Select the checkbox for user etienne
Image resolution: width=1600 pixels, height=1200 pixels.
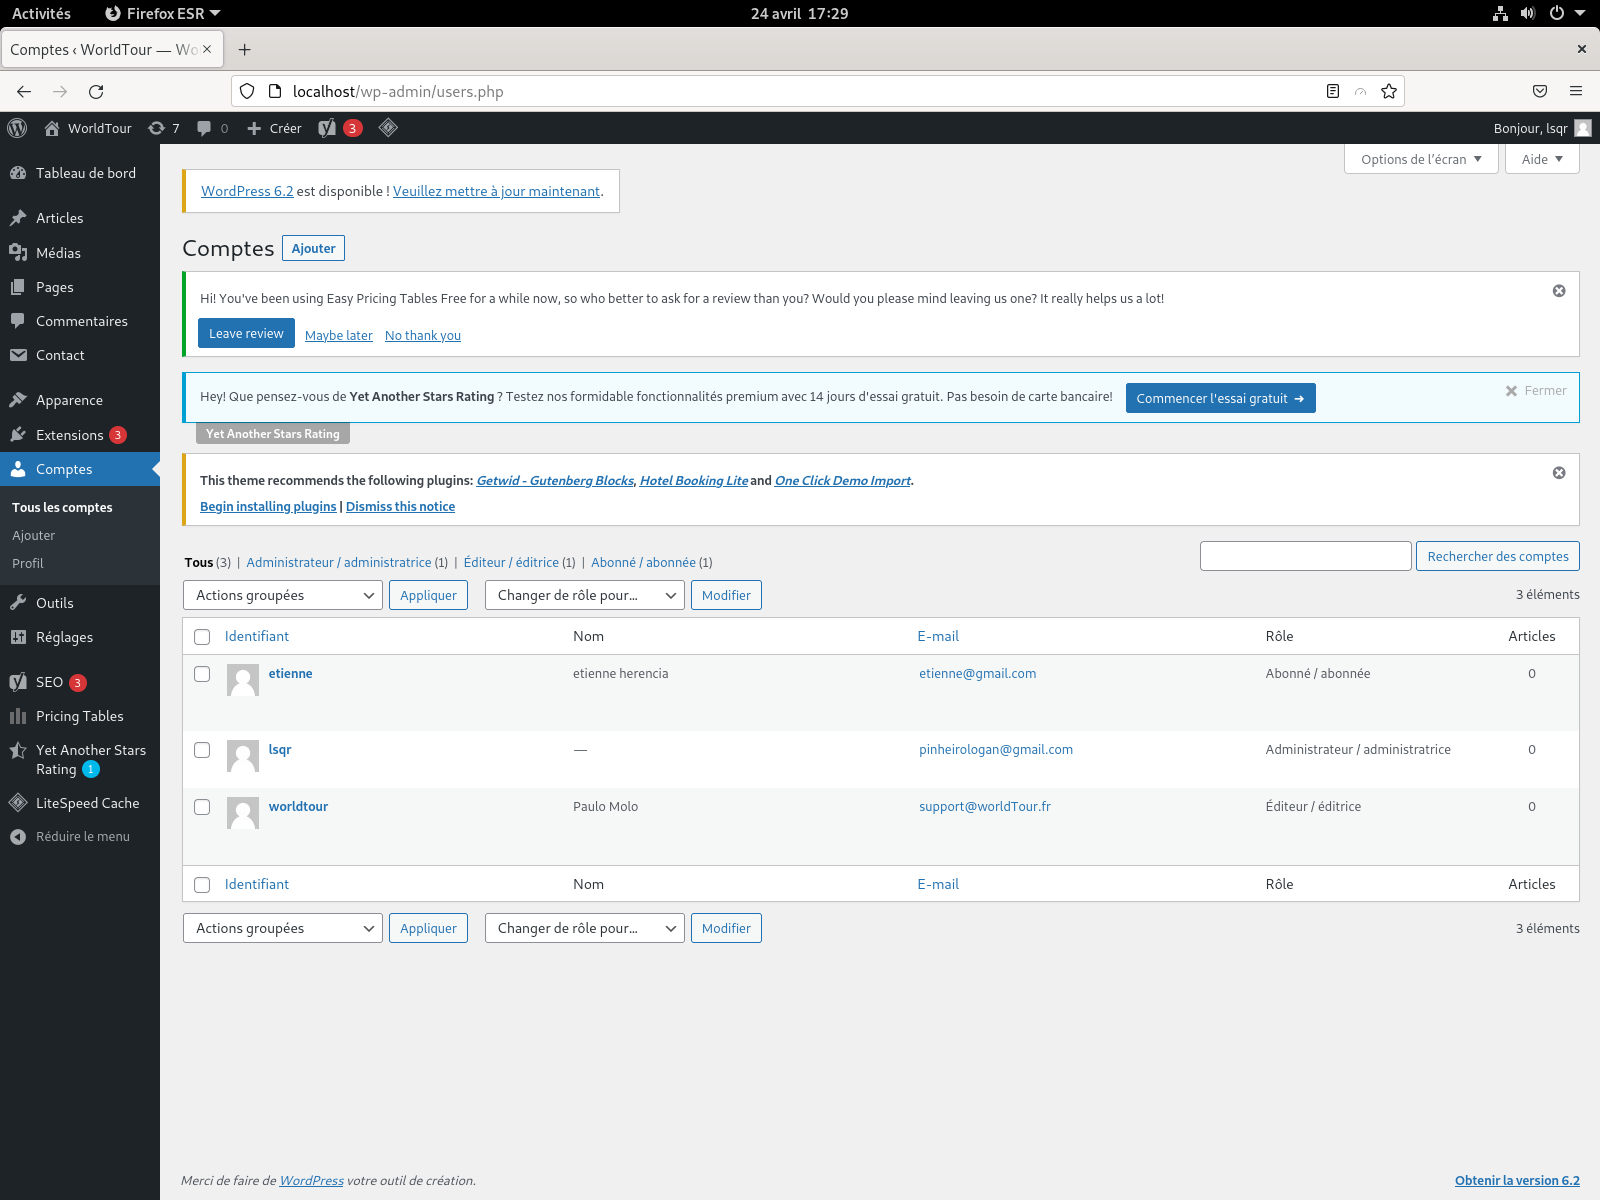(202, 674)
